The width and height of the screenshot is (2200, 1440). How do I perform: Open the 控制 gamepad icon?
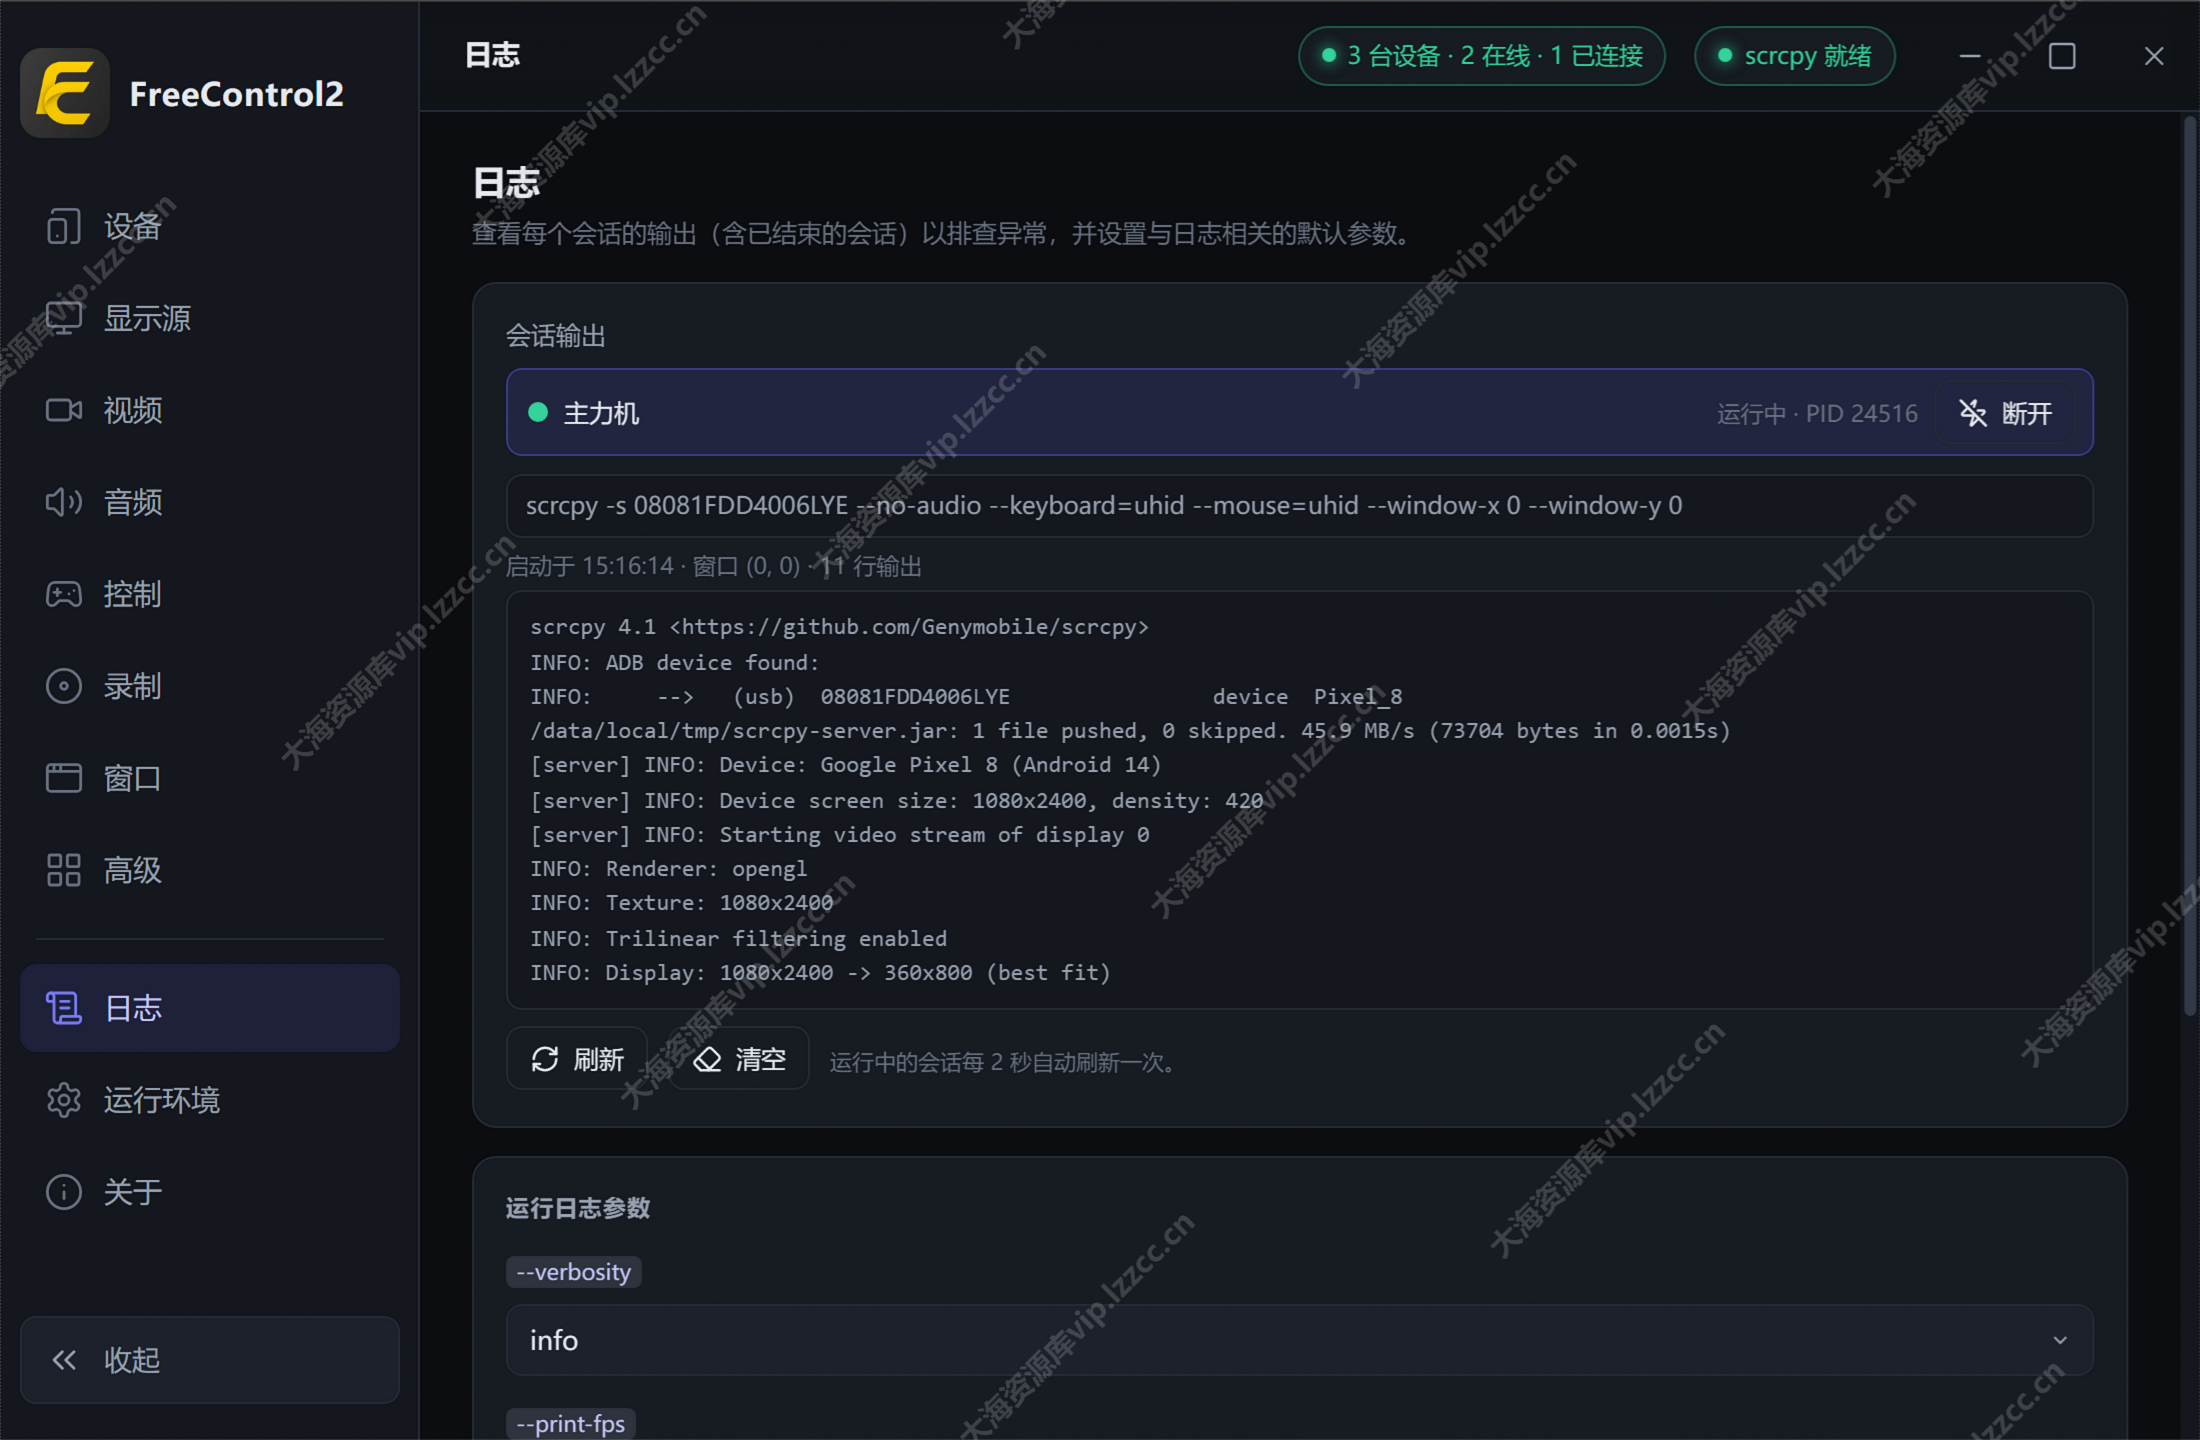[x=63, y=595]
